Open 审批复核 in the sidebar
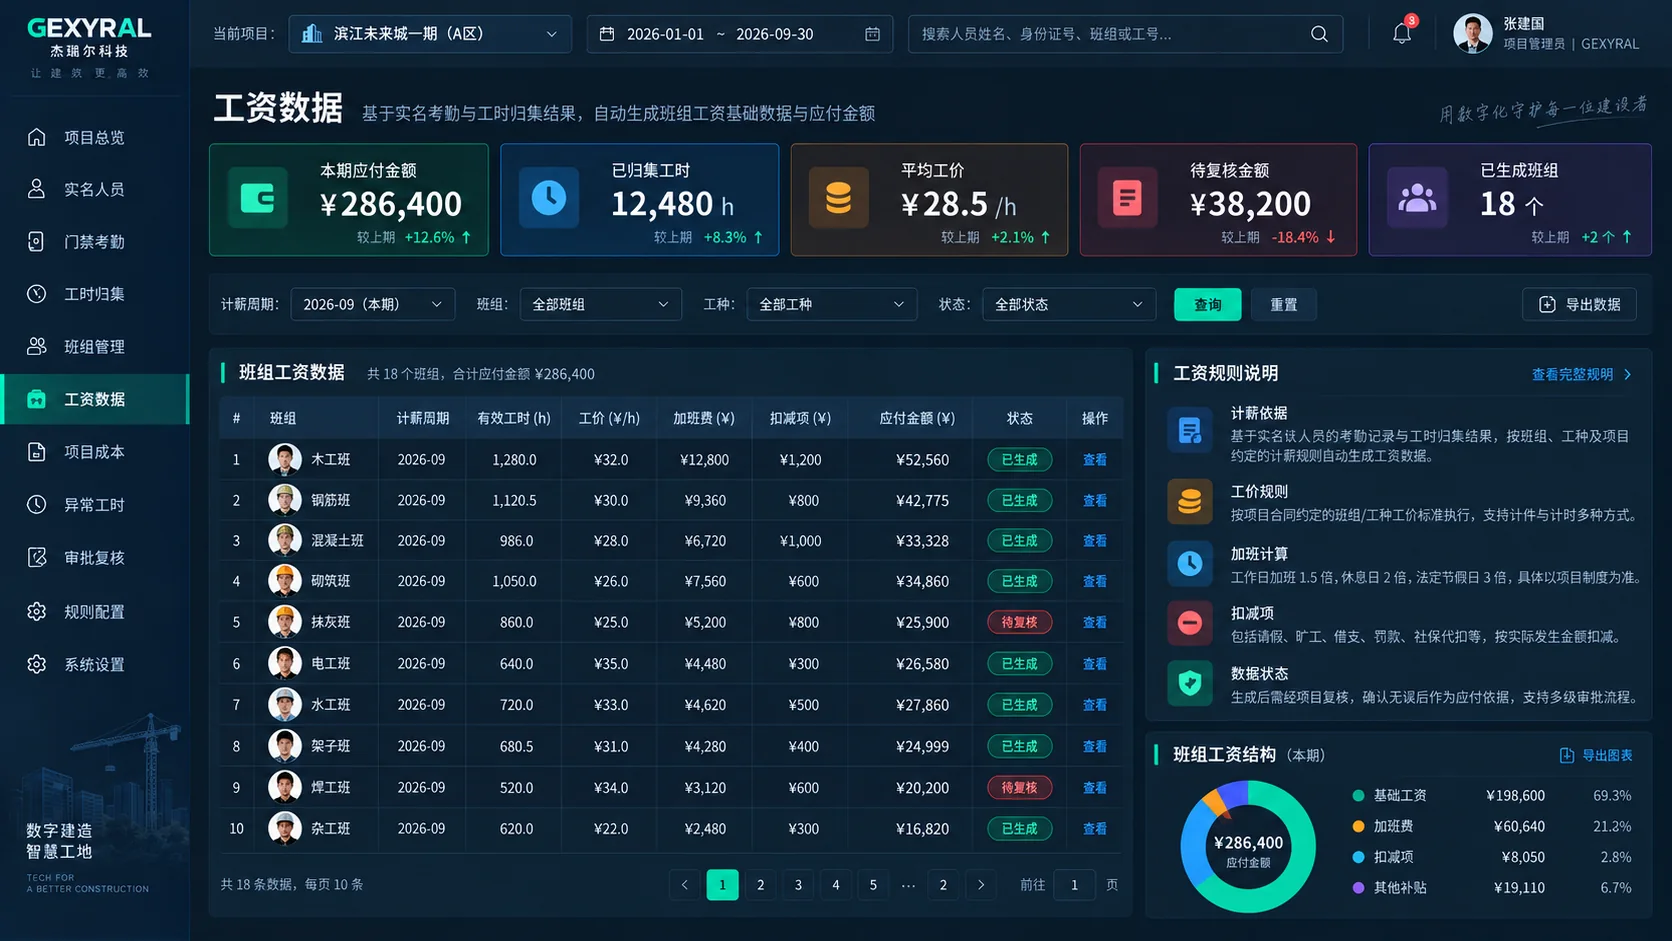1672x941 pixels. [94, 558]
